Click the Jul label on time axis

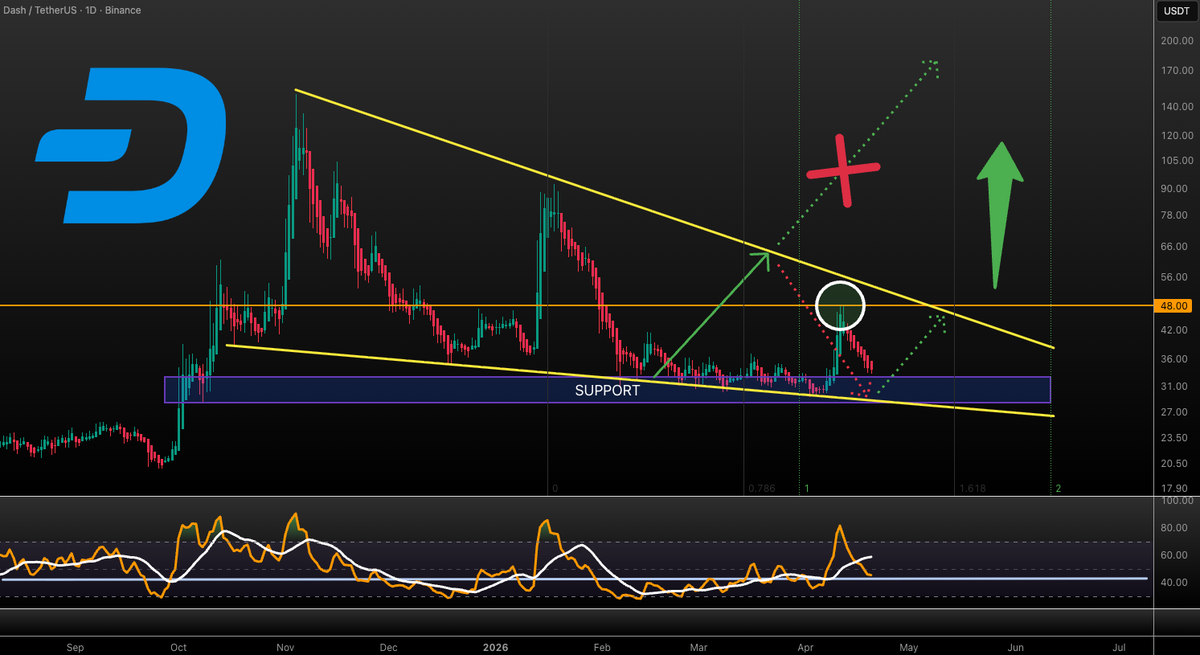click(1119, 646)
